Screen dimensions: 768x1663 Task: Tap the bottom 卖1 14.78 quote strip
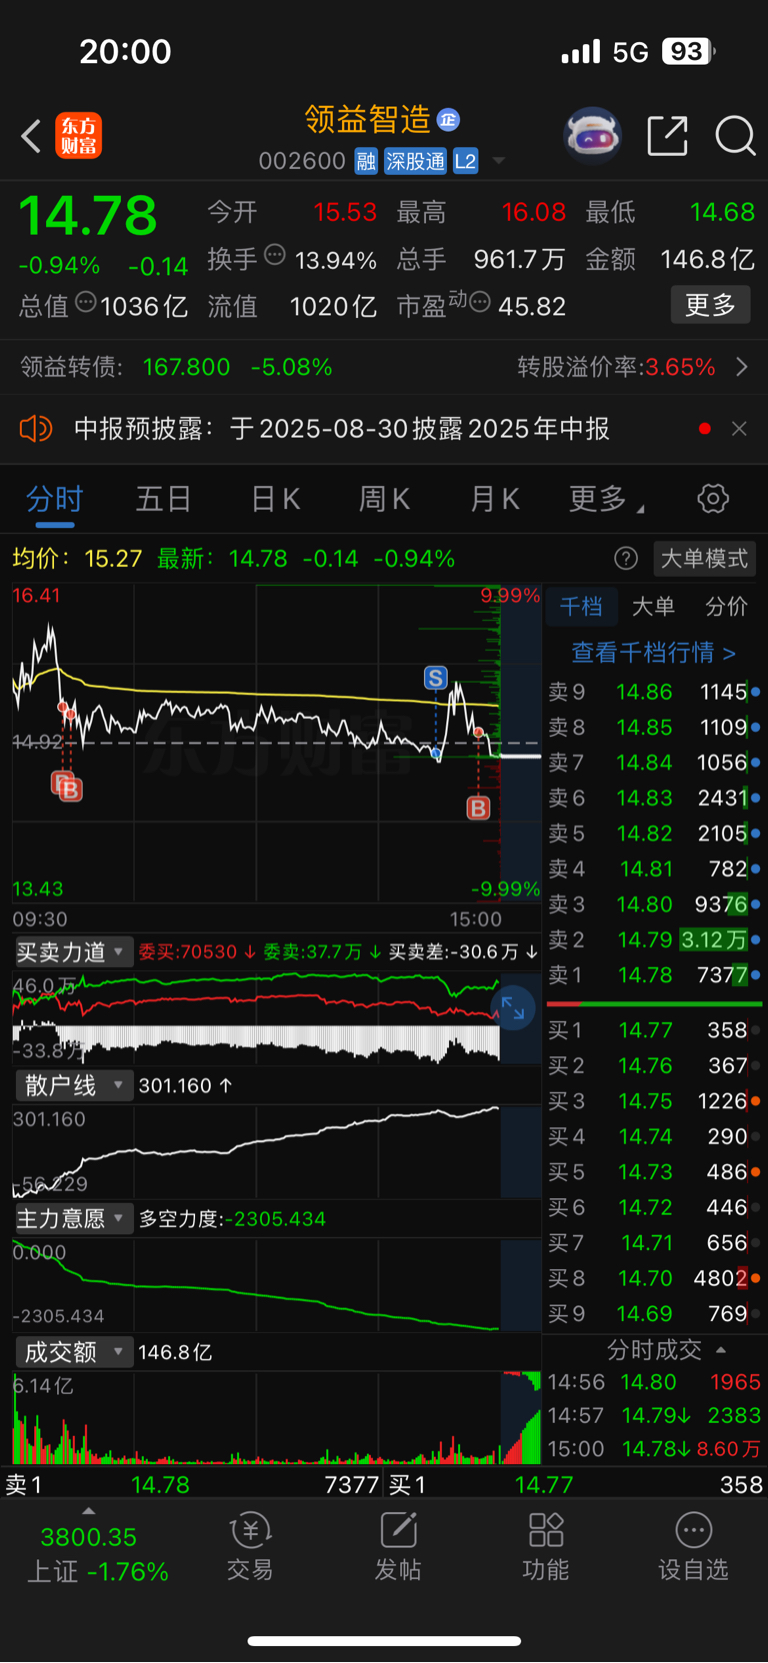[192, 1484]
